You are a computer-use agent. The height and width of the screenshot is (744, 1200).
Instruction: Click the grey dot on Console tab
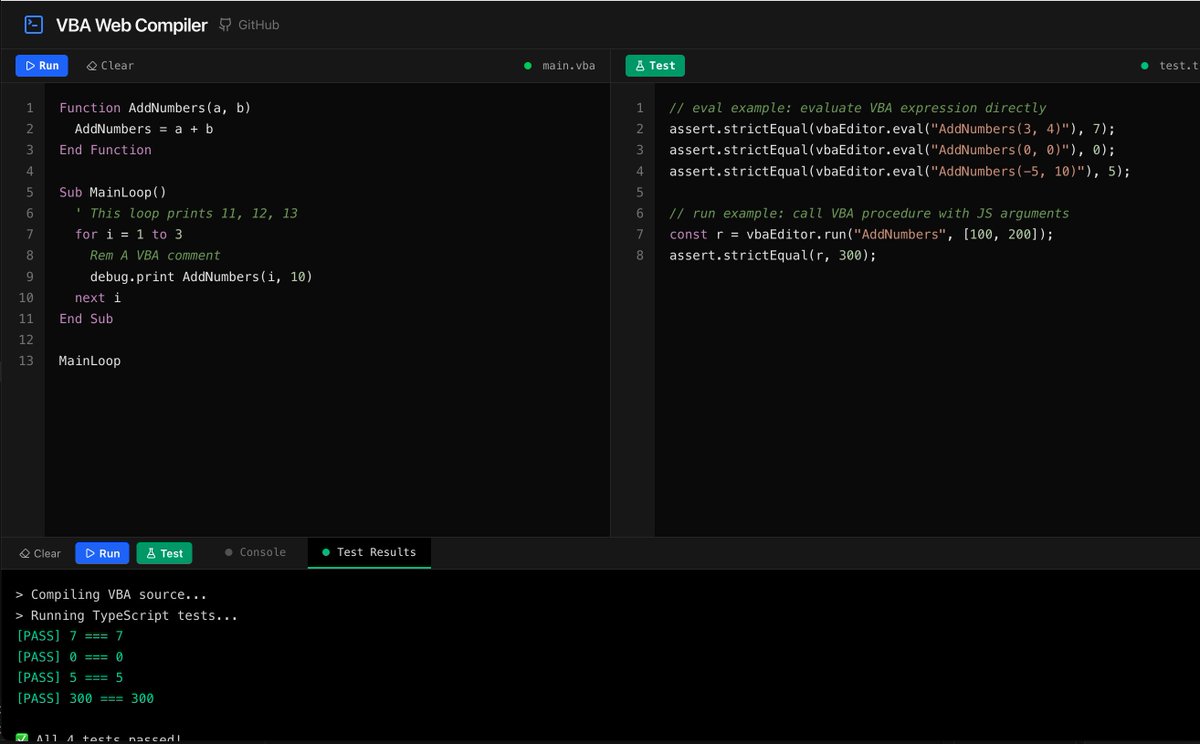coord(229,552)
